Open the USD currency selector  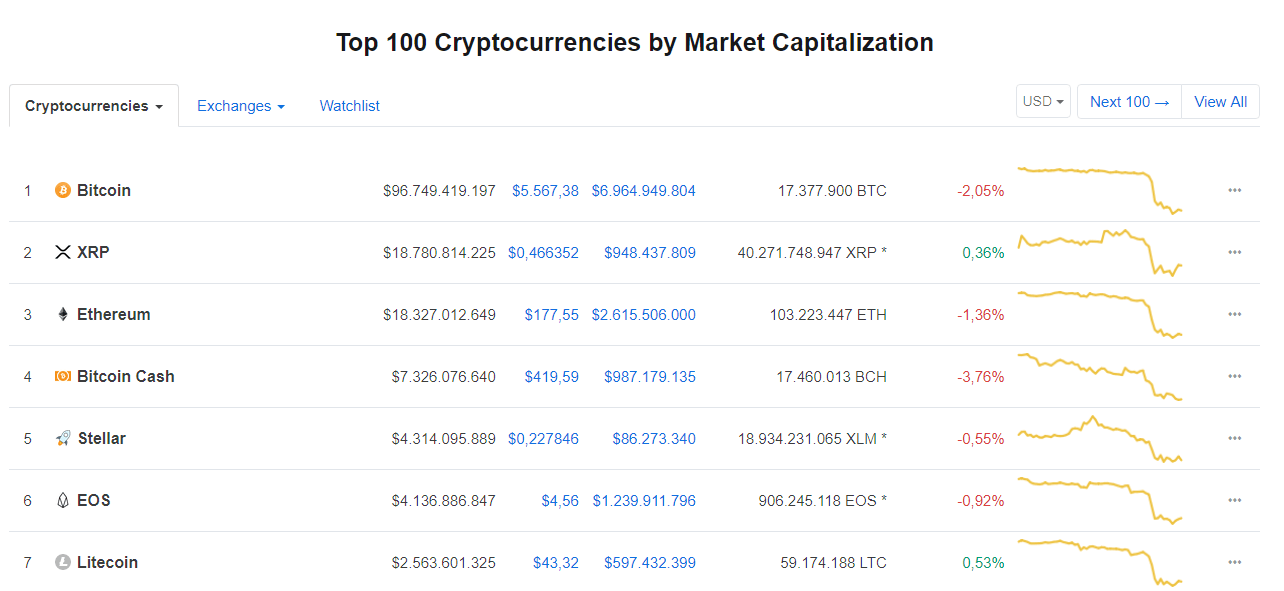point(1043,101)
